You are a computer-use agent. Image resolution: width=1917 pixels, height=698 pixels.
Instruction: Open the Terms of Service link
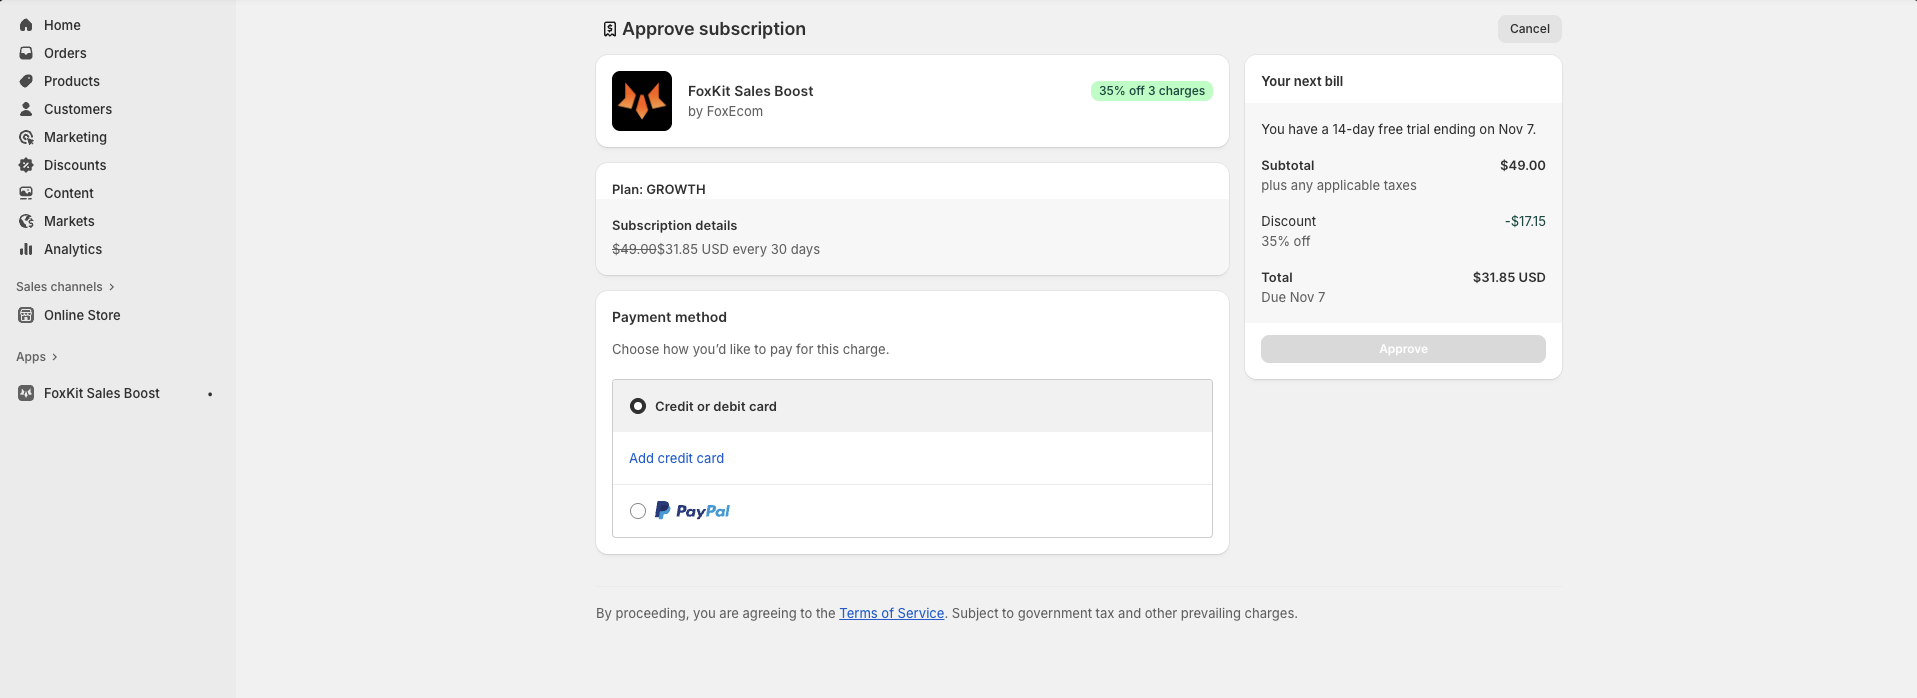(x=891, y=613)
